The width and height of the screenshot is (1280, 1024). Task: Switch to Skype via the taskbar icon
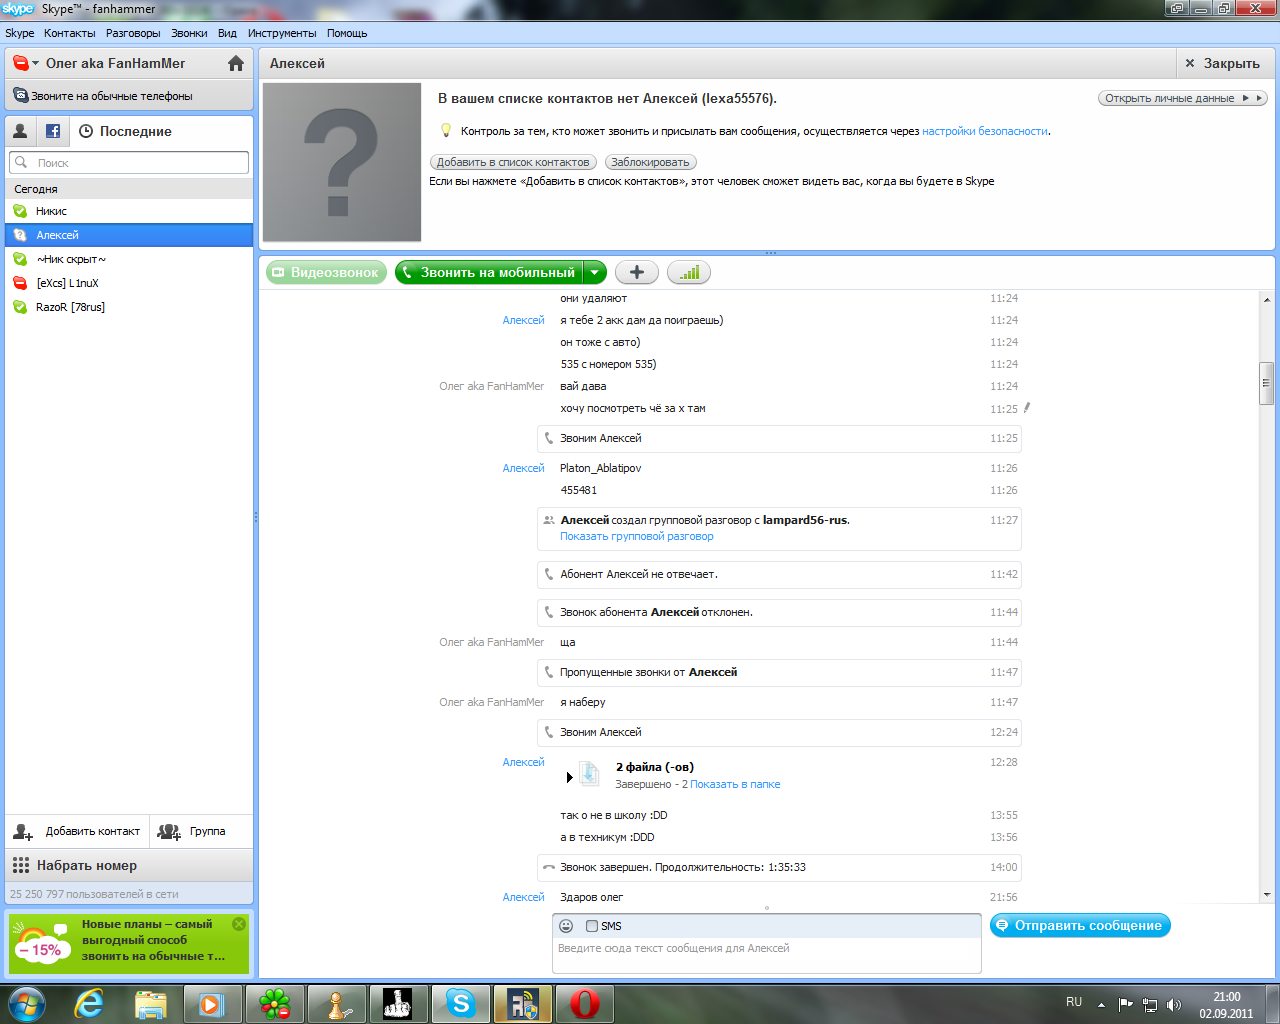point(461,1004)
